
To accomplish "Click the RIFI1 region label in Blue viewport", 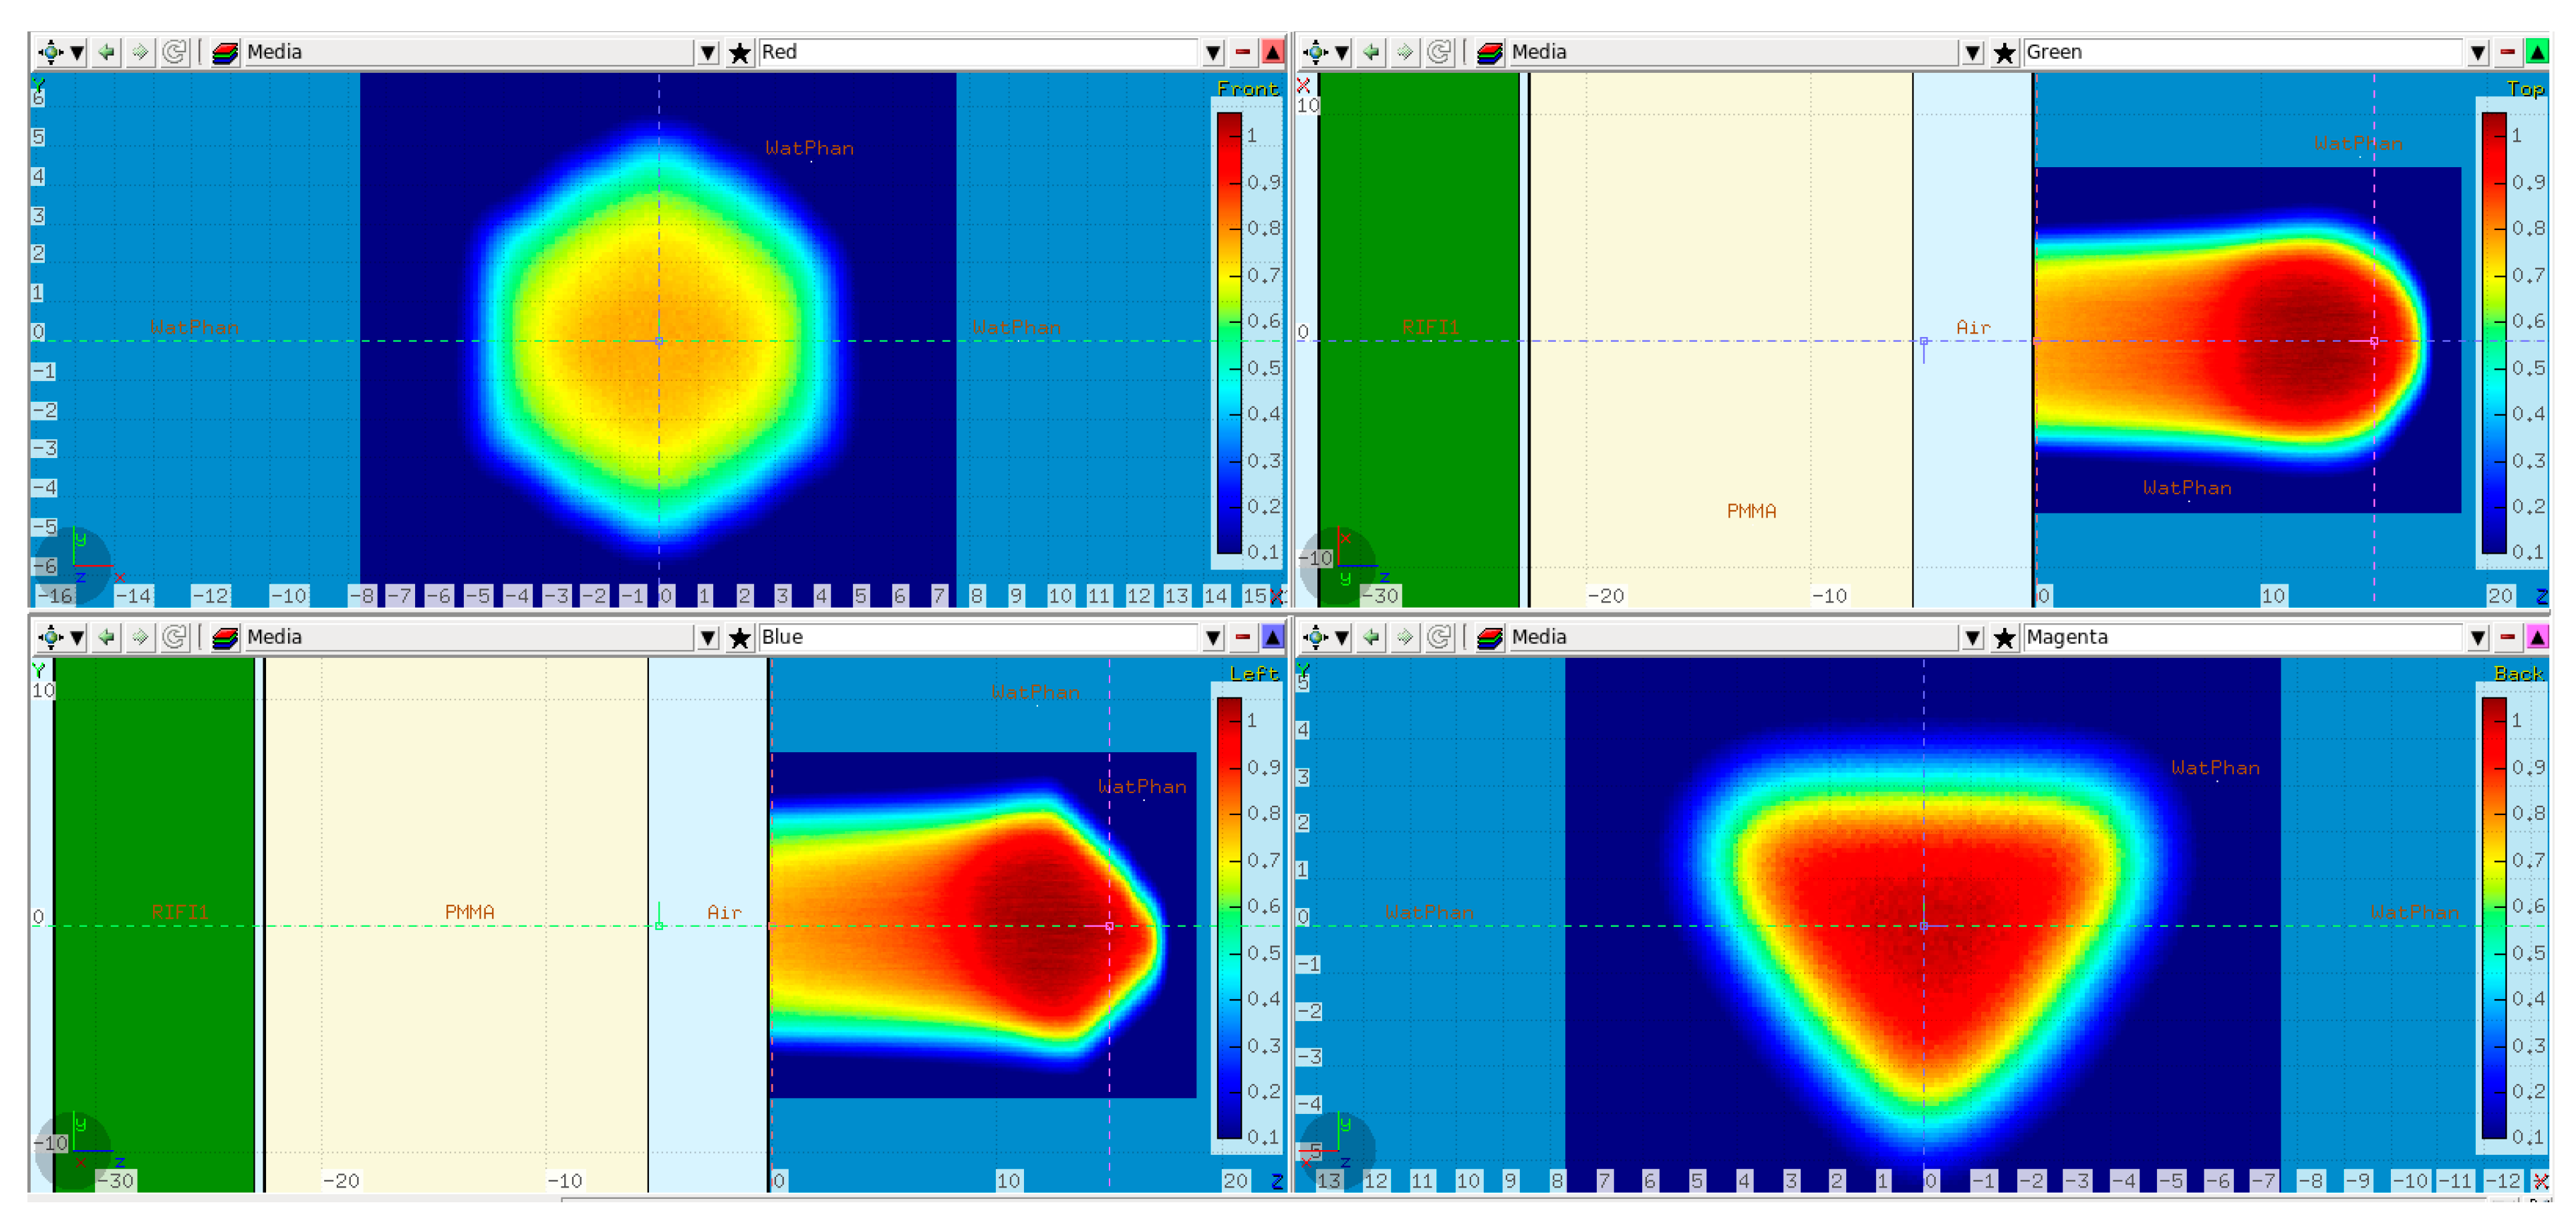I will (x=180, y=912).
